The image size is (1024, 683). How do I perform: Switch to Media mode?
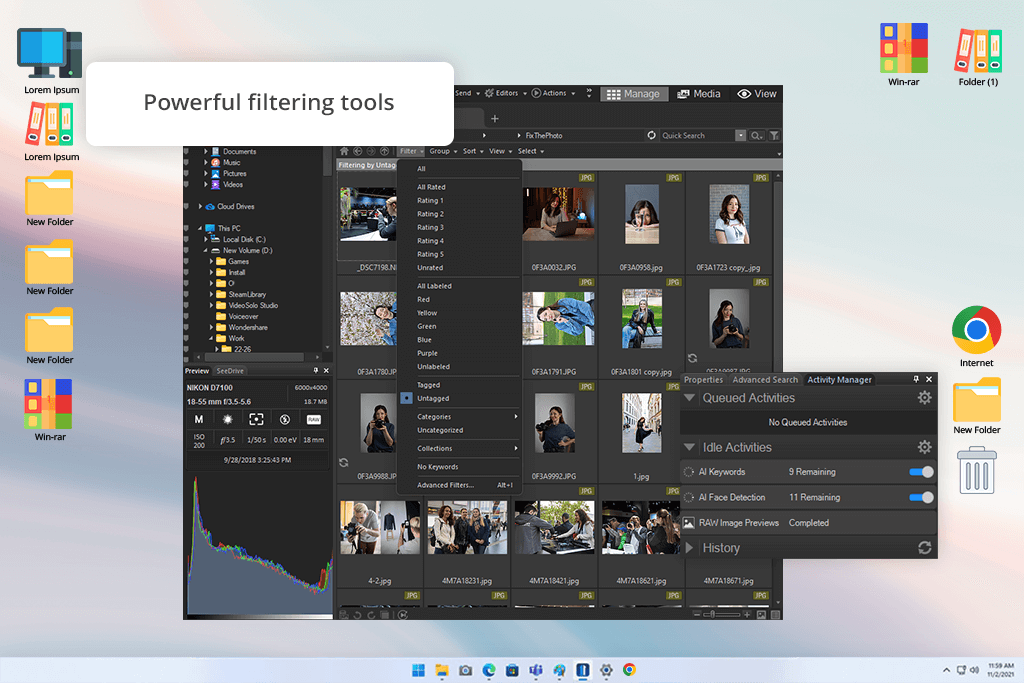[x=699, y=94]
